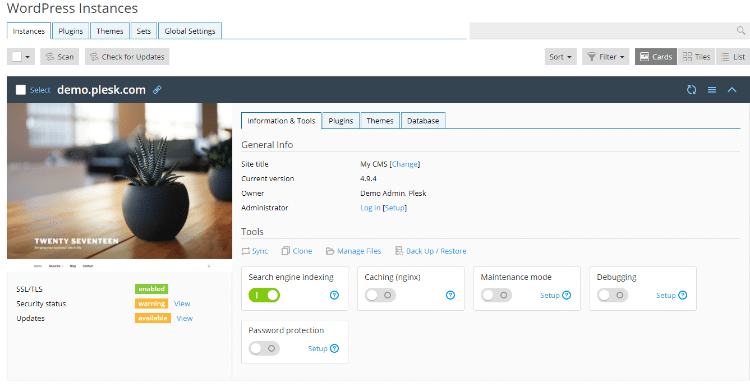This screenshot has width=750, height=384.
Task: Click Change next to the site title
Action: [x=405, y=164]
